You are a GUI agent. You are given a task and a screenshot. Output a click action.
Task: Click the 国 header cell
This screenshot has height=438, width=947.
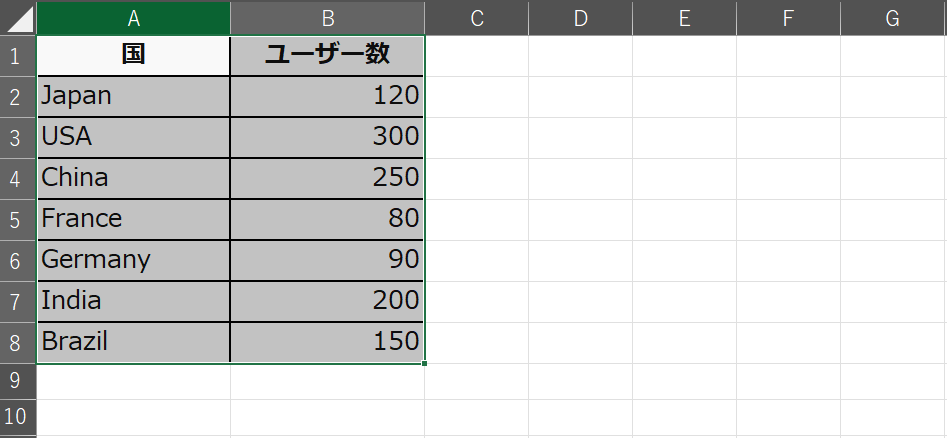(133, 56)
